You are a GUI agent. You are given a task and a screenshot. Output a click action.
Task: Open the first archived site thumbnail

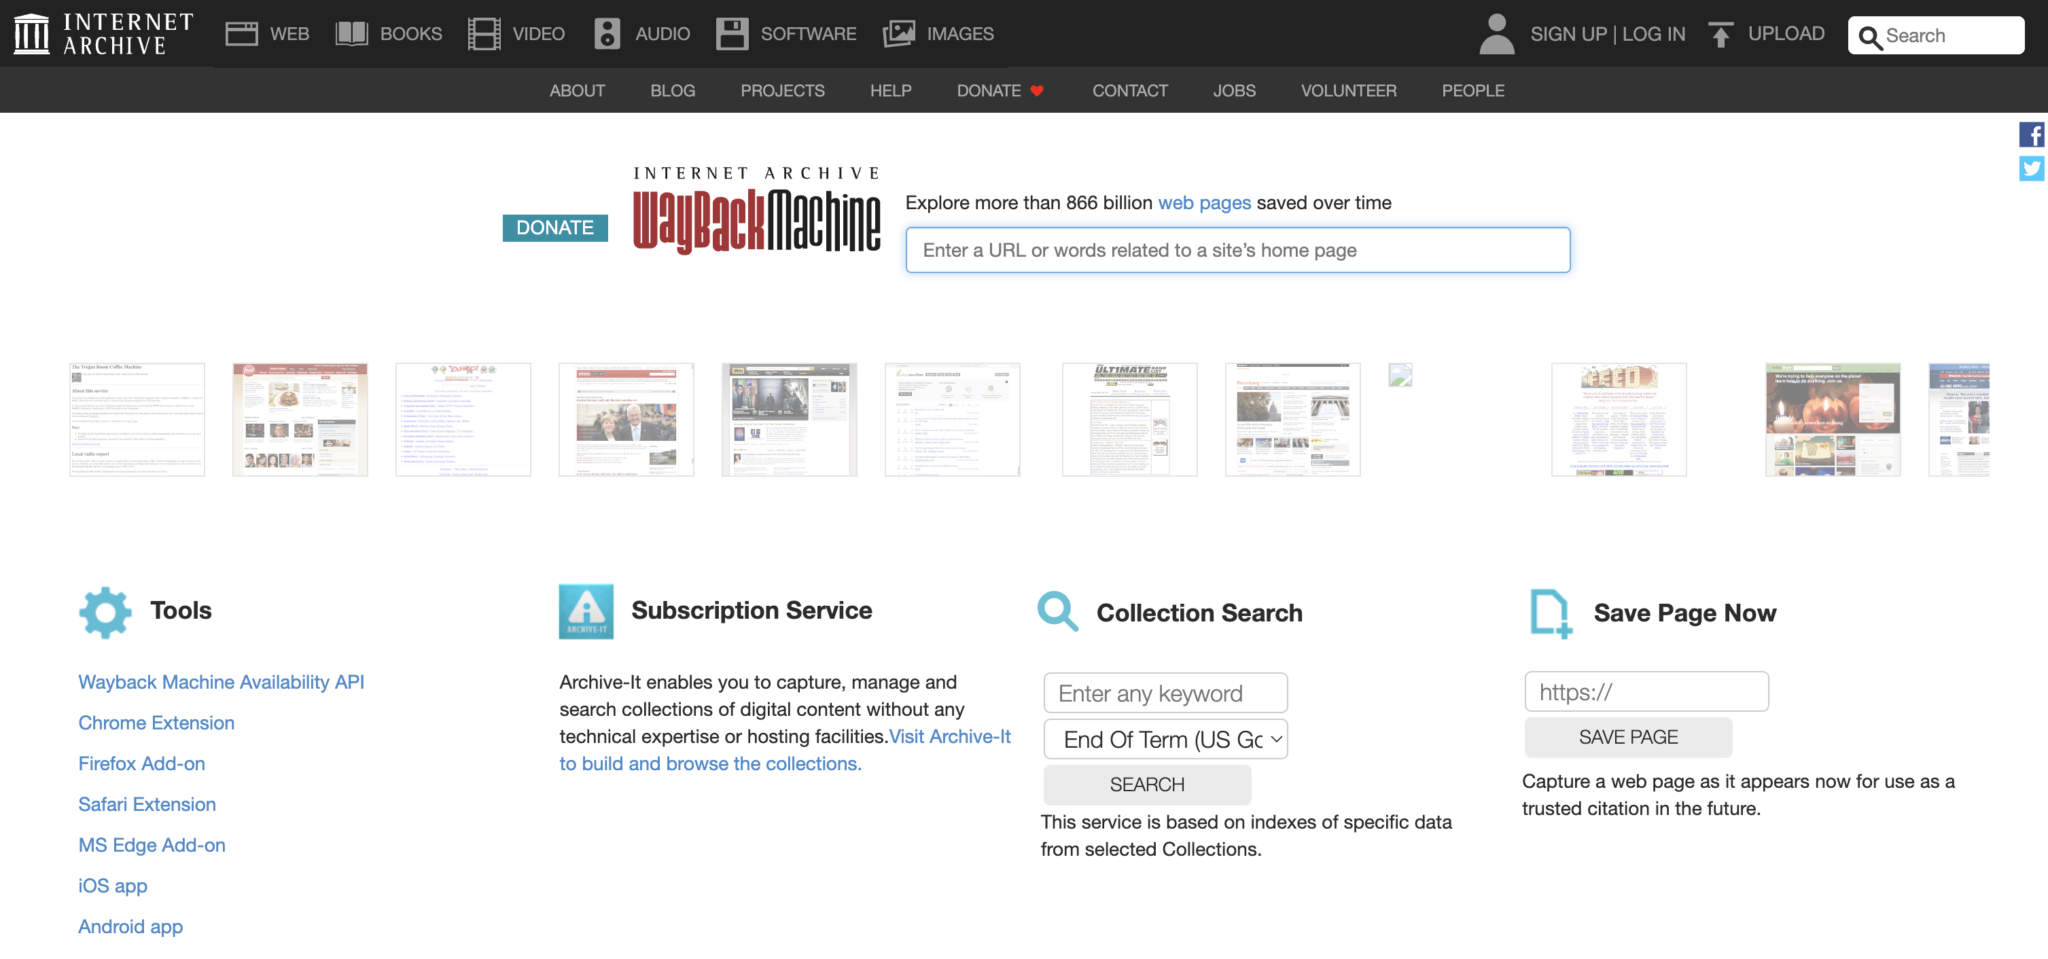point(137,419)
